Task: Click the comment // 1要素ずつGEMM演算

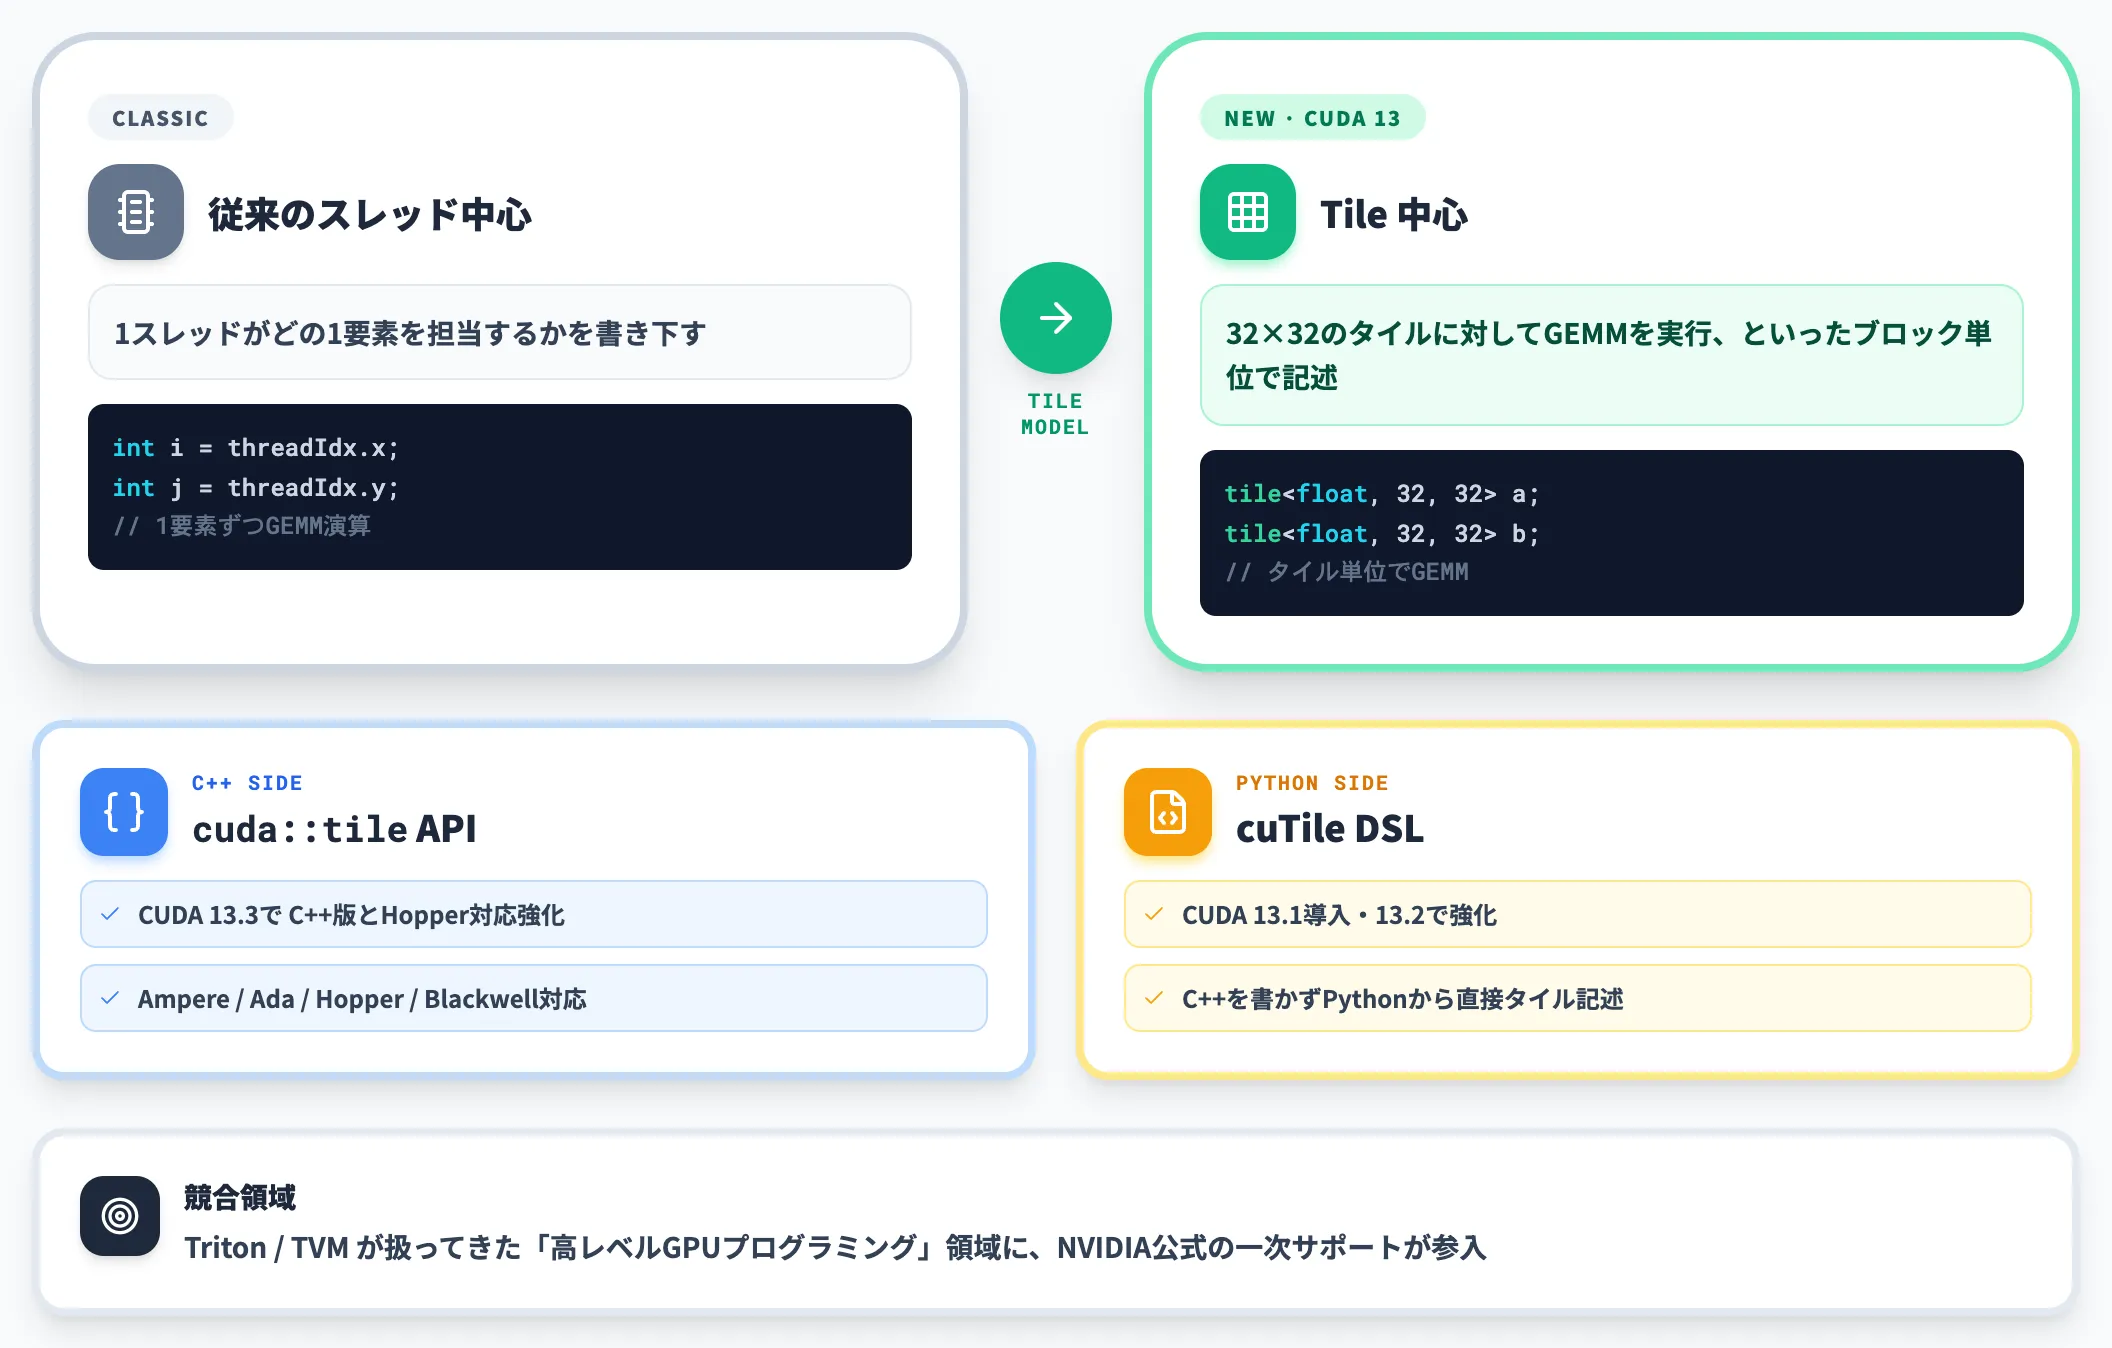Action: coord(242,526)
